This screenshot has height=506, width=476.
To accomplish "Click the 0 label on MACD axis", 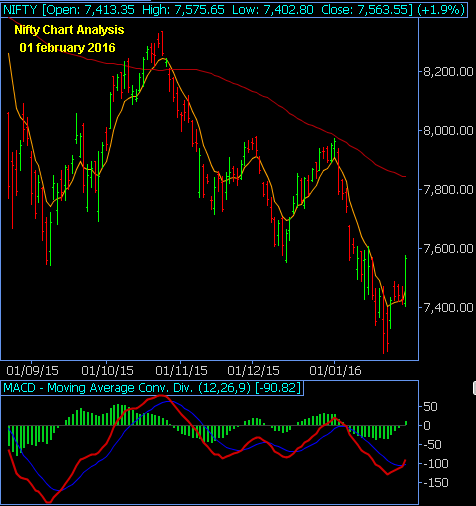I will coord(427,426).
